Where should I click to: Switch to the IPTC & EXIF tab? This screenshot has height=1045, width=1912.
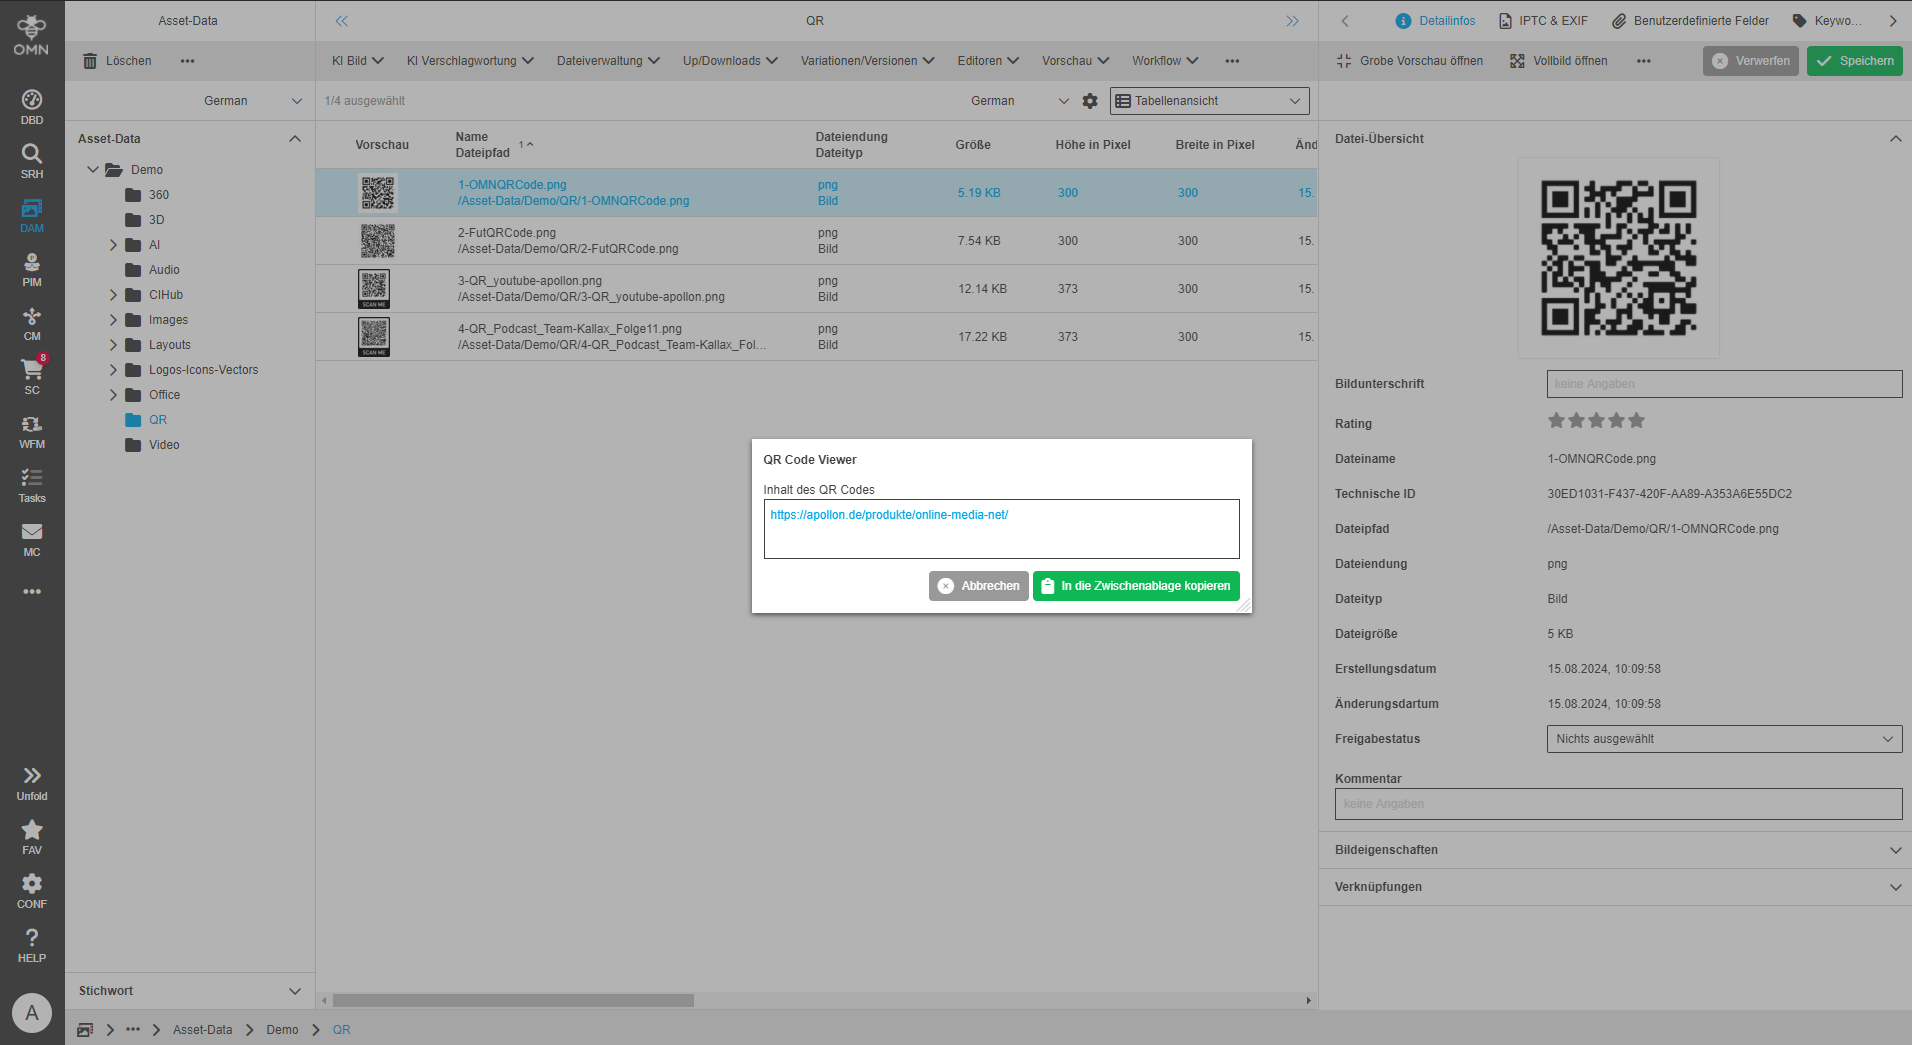[x=1543, y=21]
